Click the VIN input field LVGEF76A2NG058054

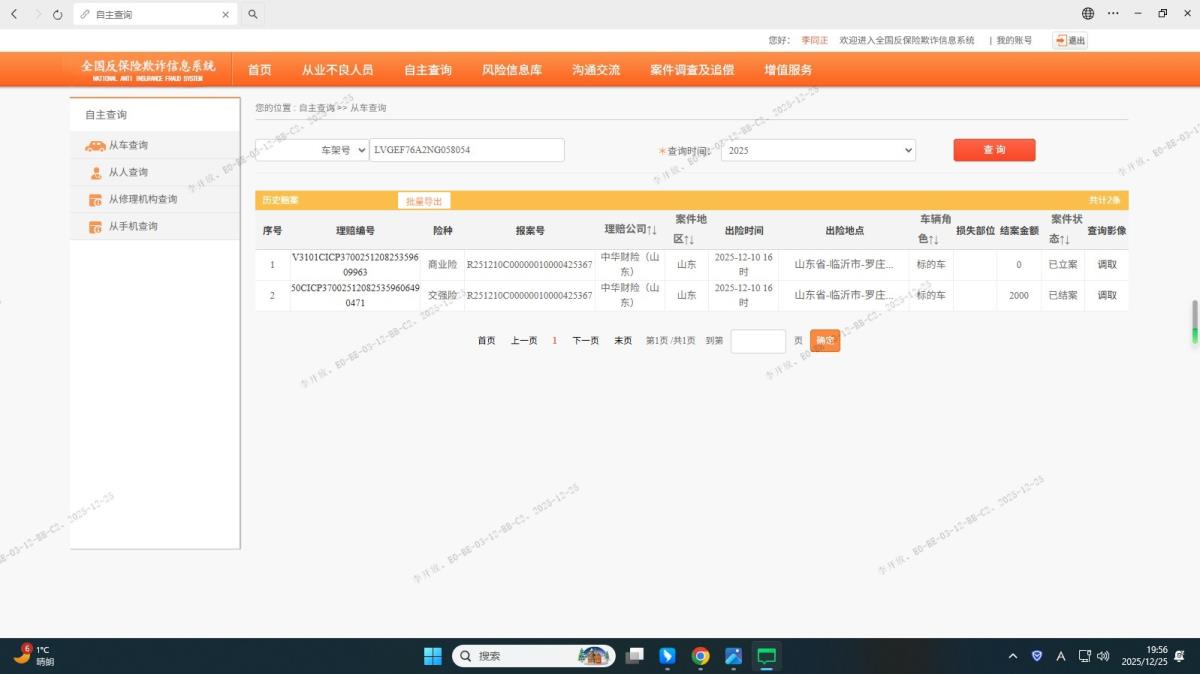click(467, 150)
